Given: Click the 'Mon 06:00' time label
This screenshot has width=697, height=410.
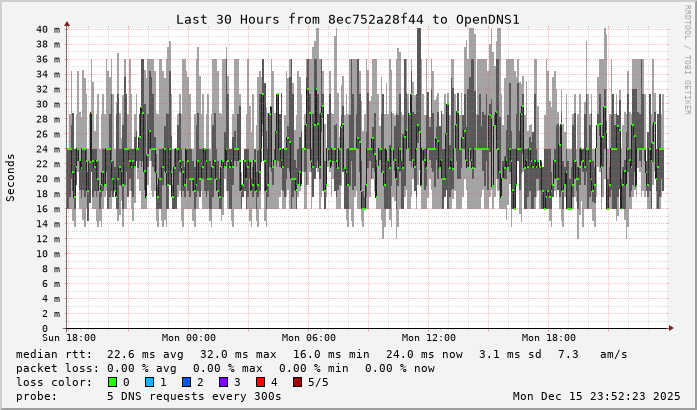Looking at the screenshot, I should tap(308, 338).
